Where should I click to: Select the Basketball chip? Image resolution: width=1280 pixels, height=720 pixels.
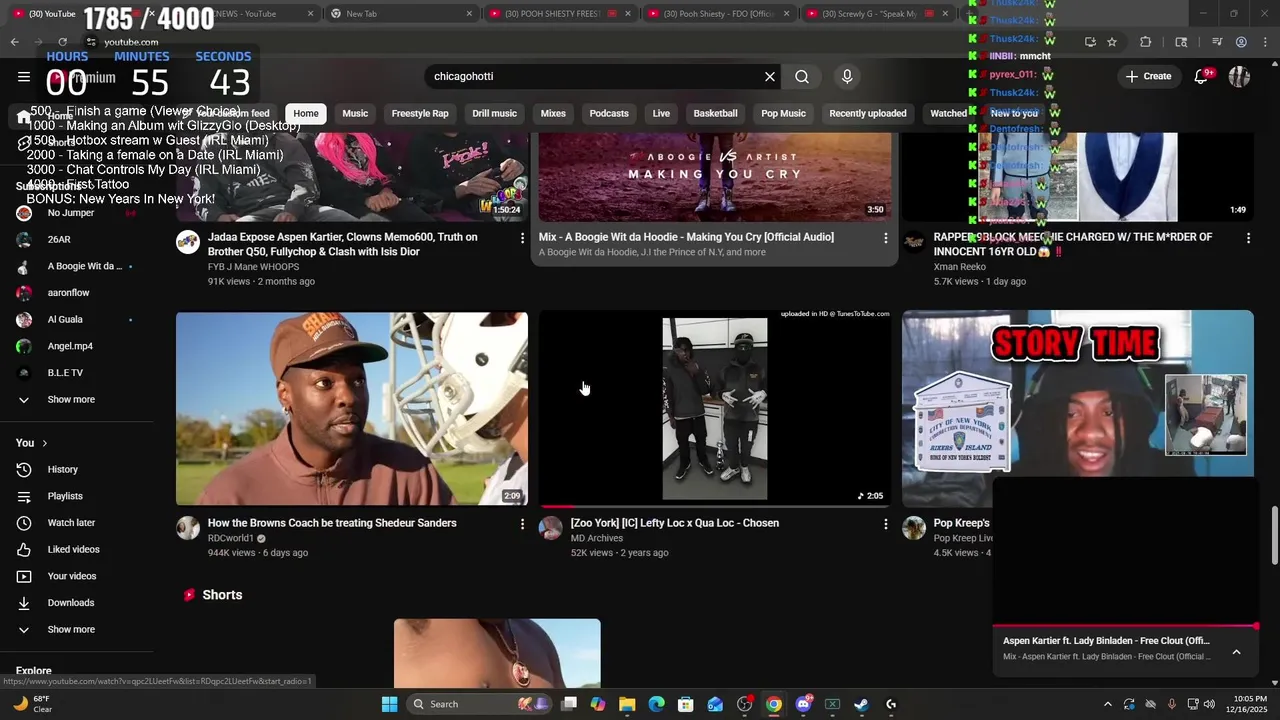tap(715, 114)
